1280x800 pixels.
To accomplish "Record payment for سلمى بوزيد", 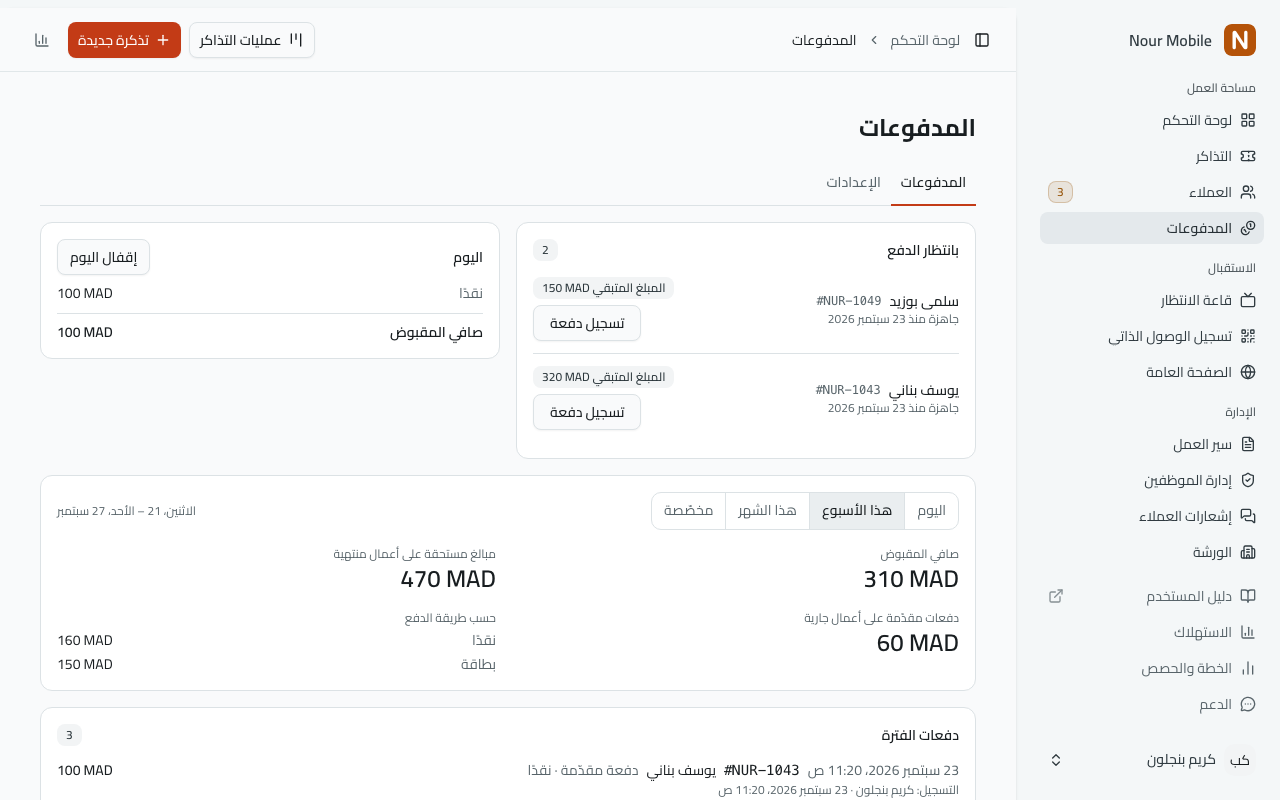I will pyautogui.click(x=587, y=323).
